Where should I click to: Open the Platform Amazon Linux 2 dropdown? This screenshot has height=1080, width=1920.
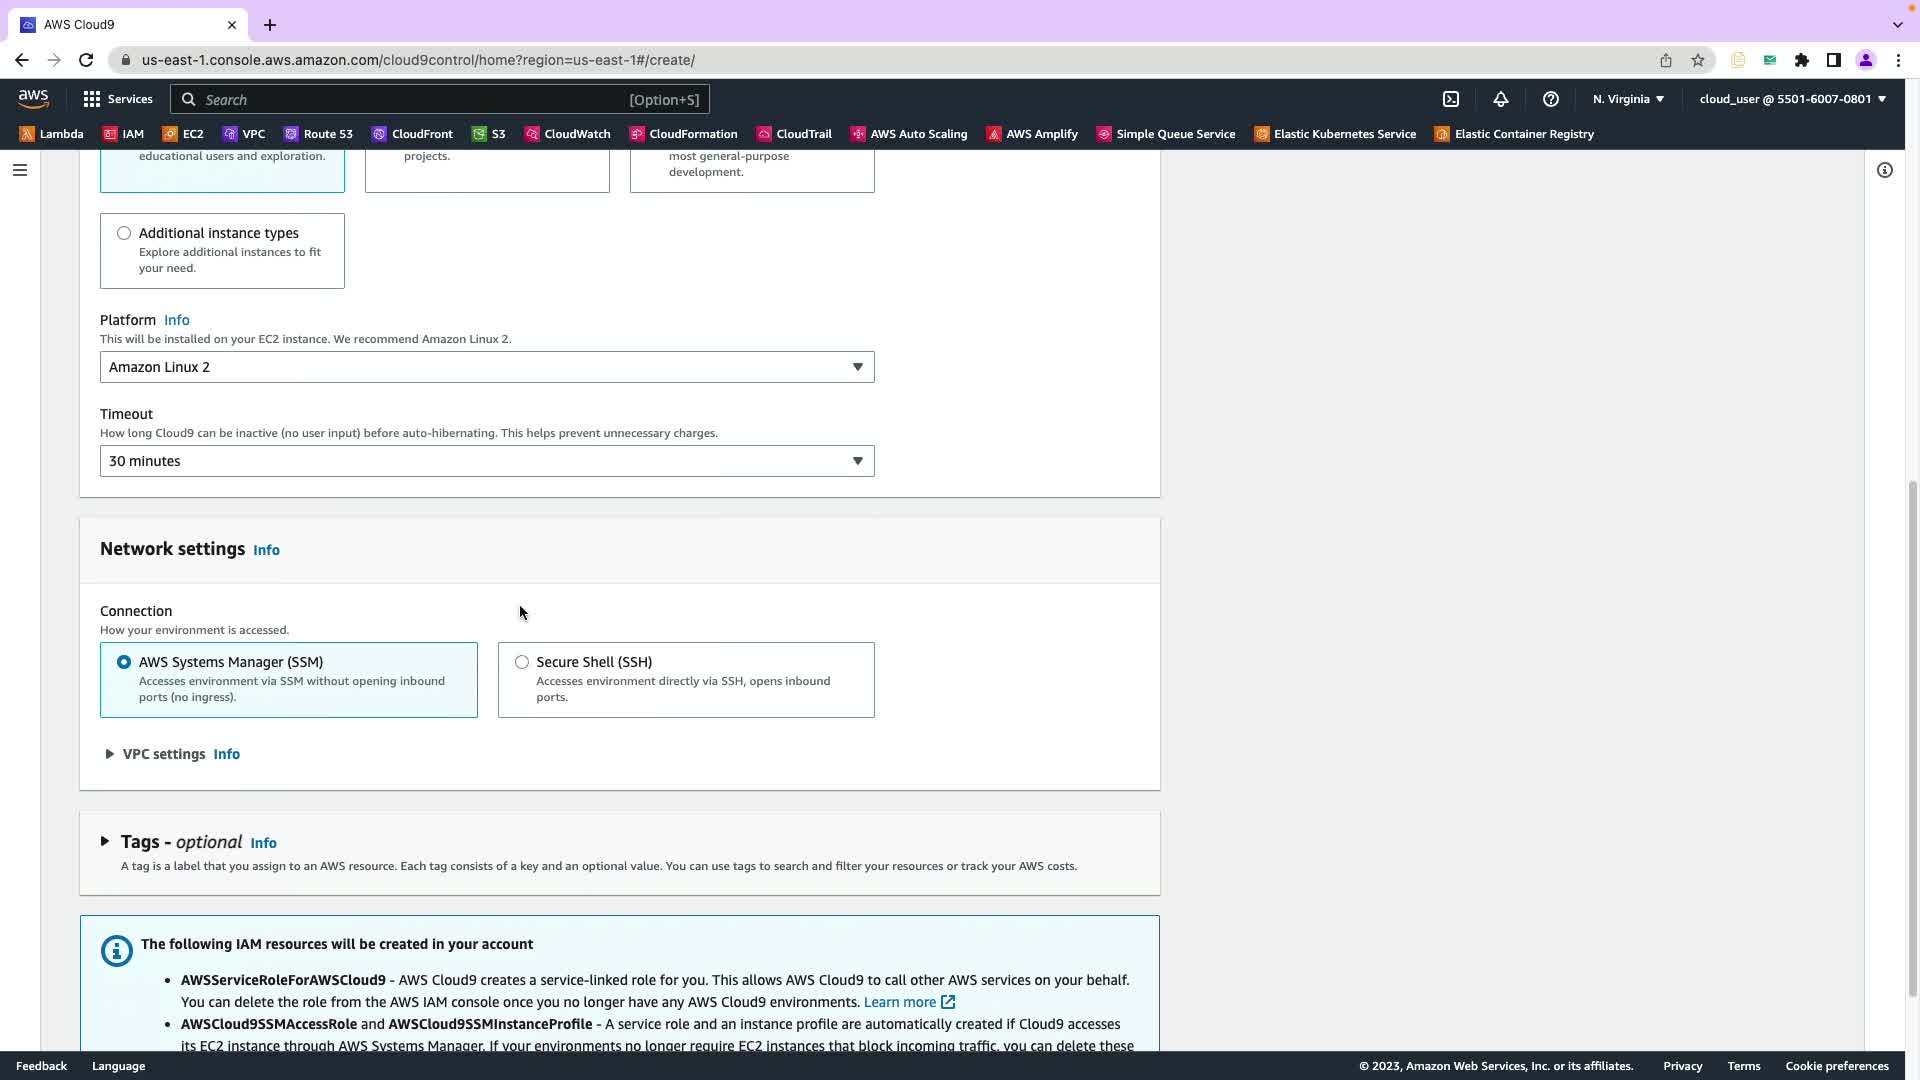click(487, 367)
